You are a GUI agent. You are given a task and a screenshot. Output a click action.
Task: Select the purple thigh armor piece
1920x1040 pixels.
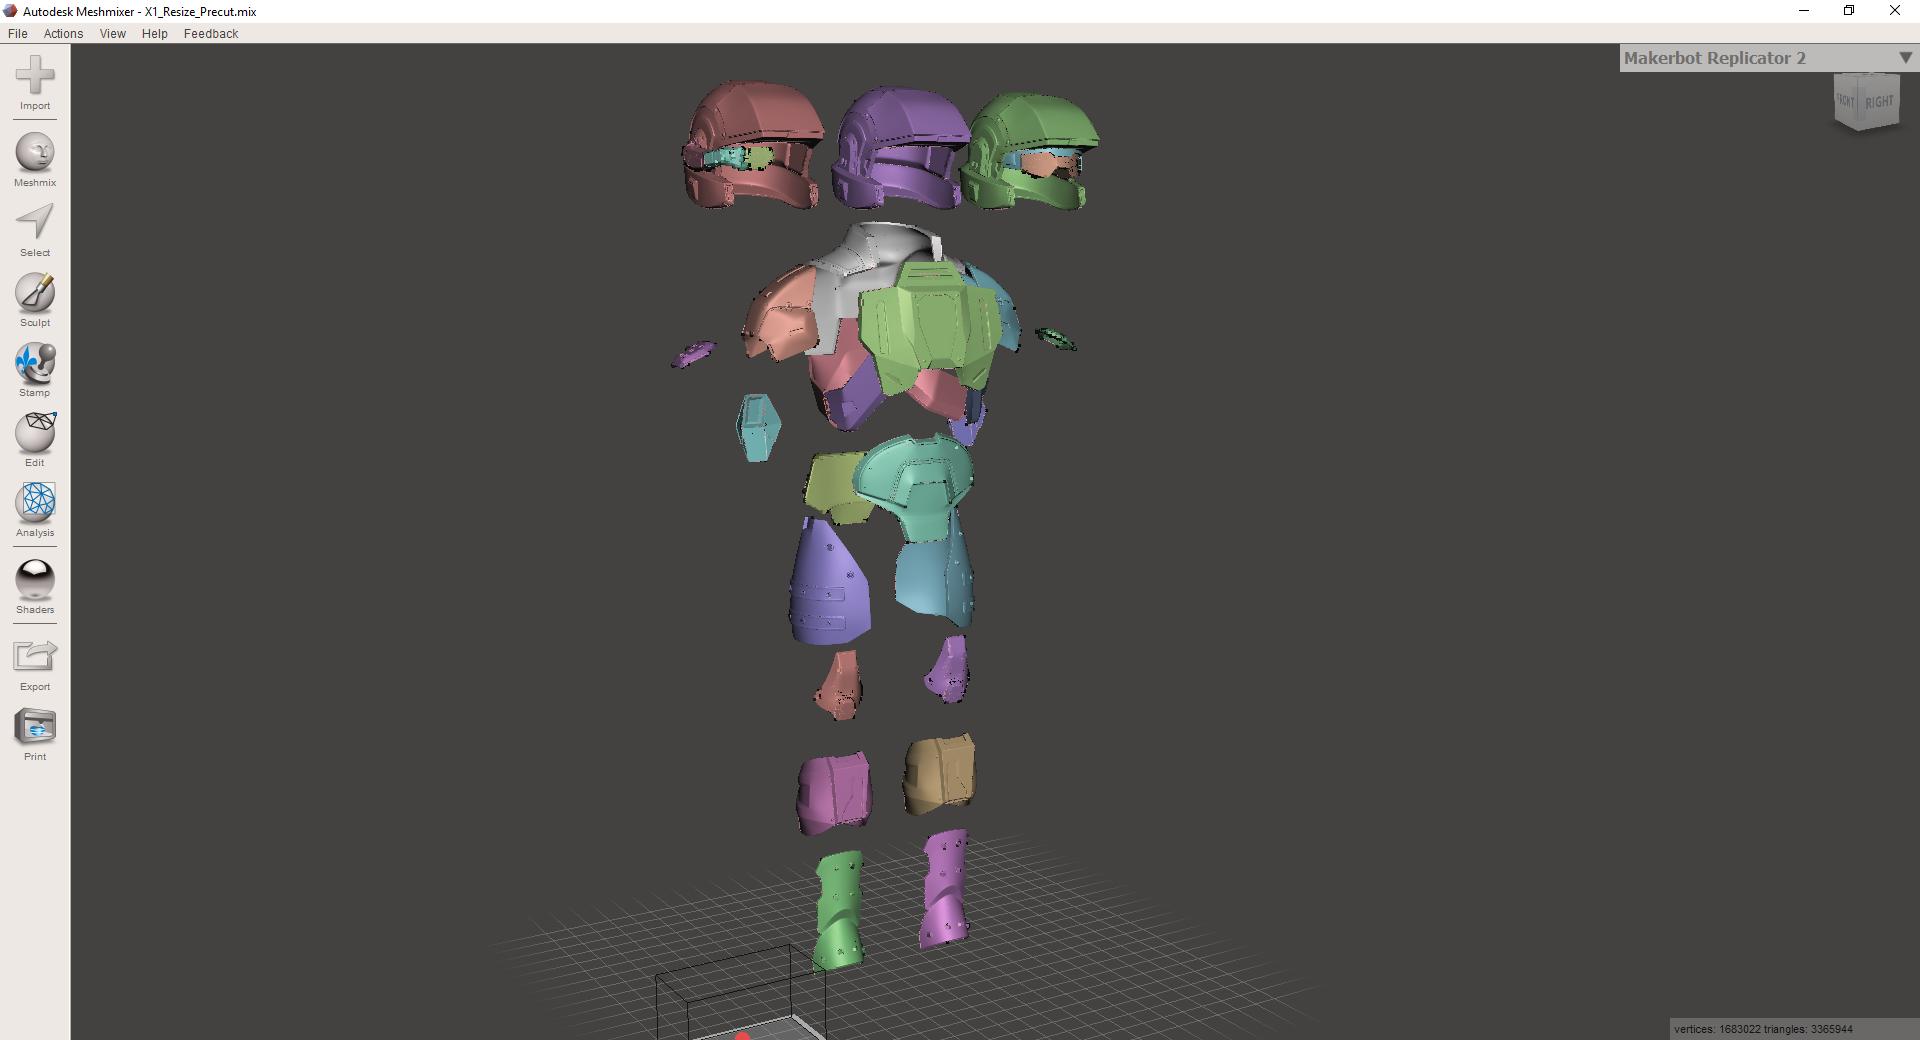click(828, 582)
